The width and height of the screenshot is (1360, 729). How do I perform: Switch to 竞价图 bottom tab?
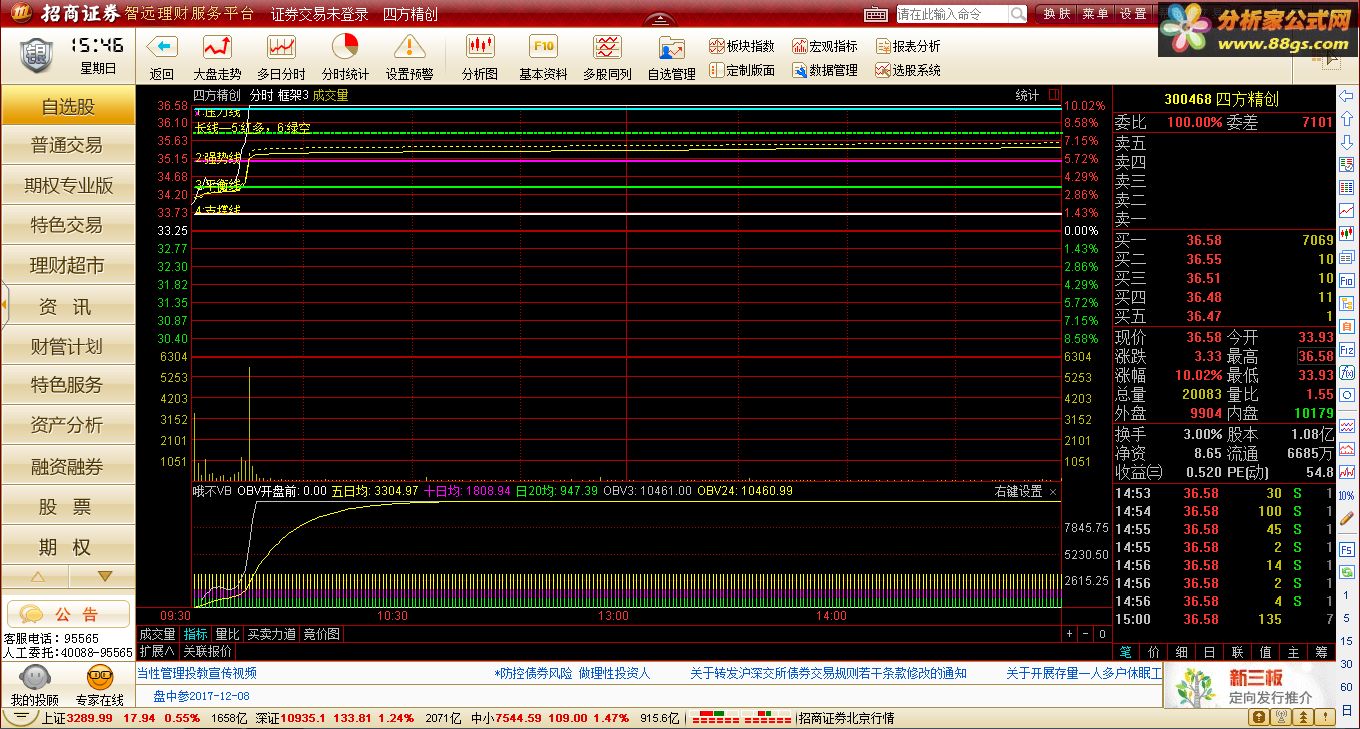[321, 634]
